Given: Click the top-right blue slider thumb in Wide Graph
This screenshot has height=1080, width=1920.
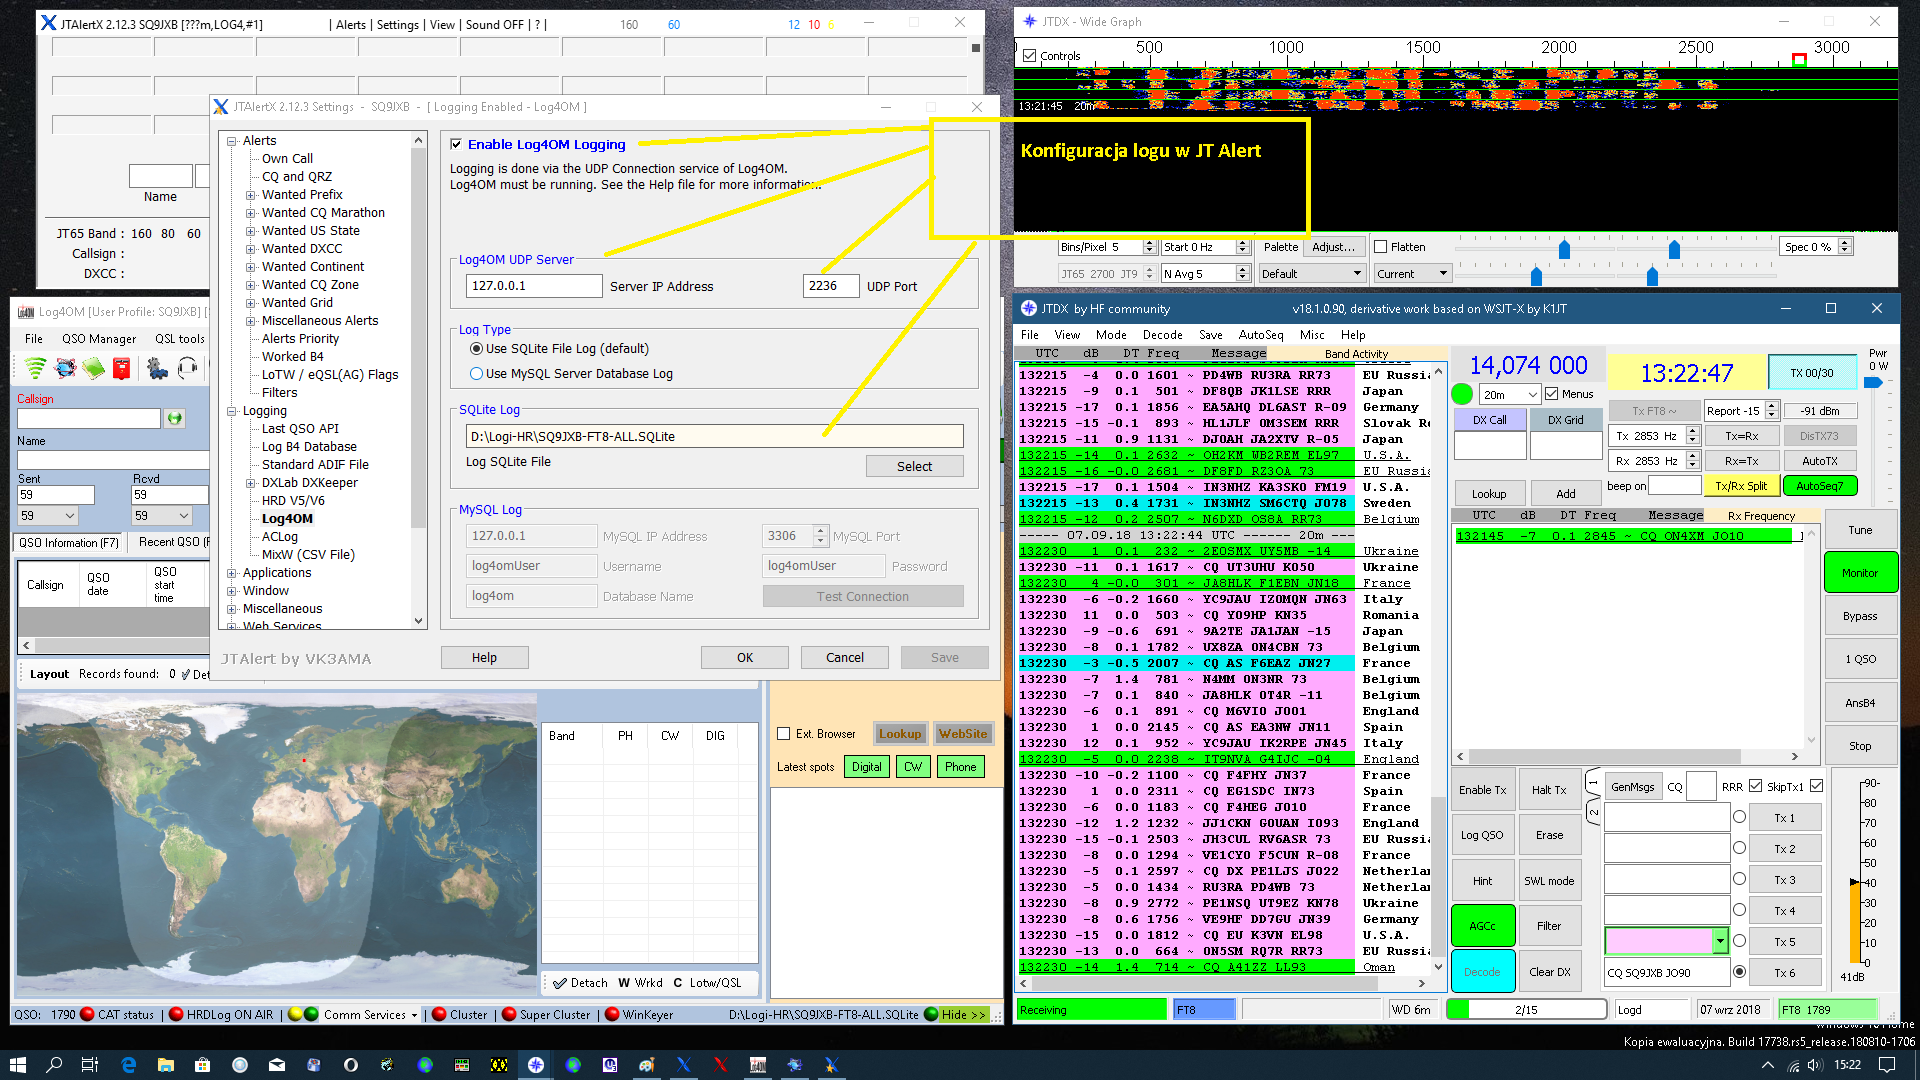Looking at the screenshot, I should tap(1674, 249).
